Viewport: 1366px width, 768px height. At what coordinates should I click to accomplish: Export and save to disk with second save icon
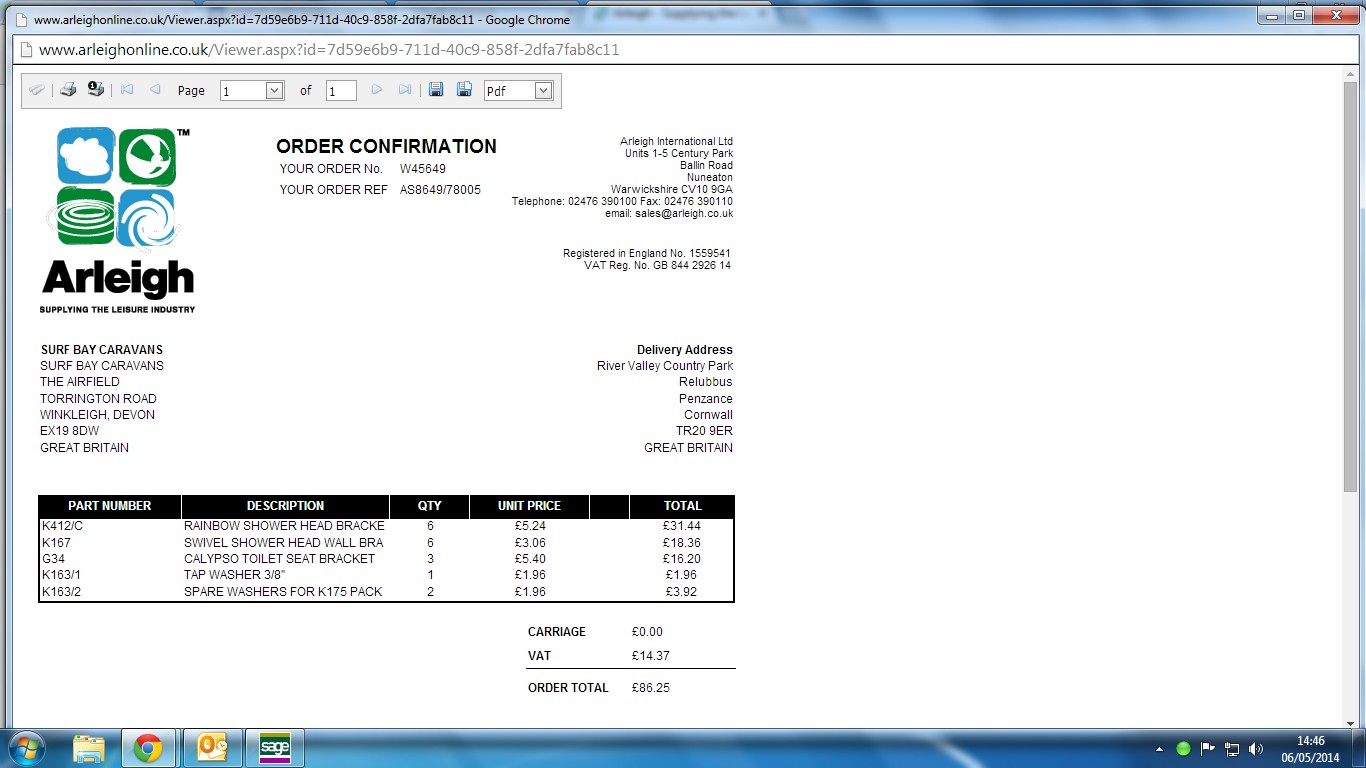point(464,90)
